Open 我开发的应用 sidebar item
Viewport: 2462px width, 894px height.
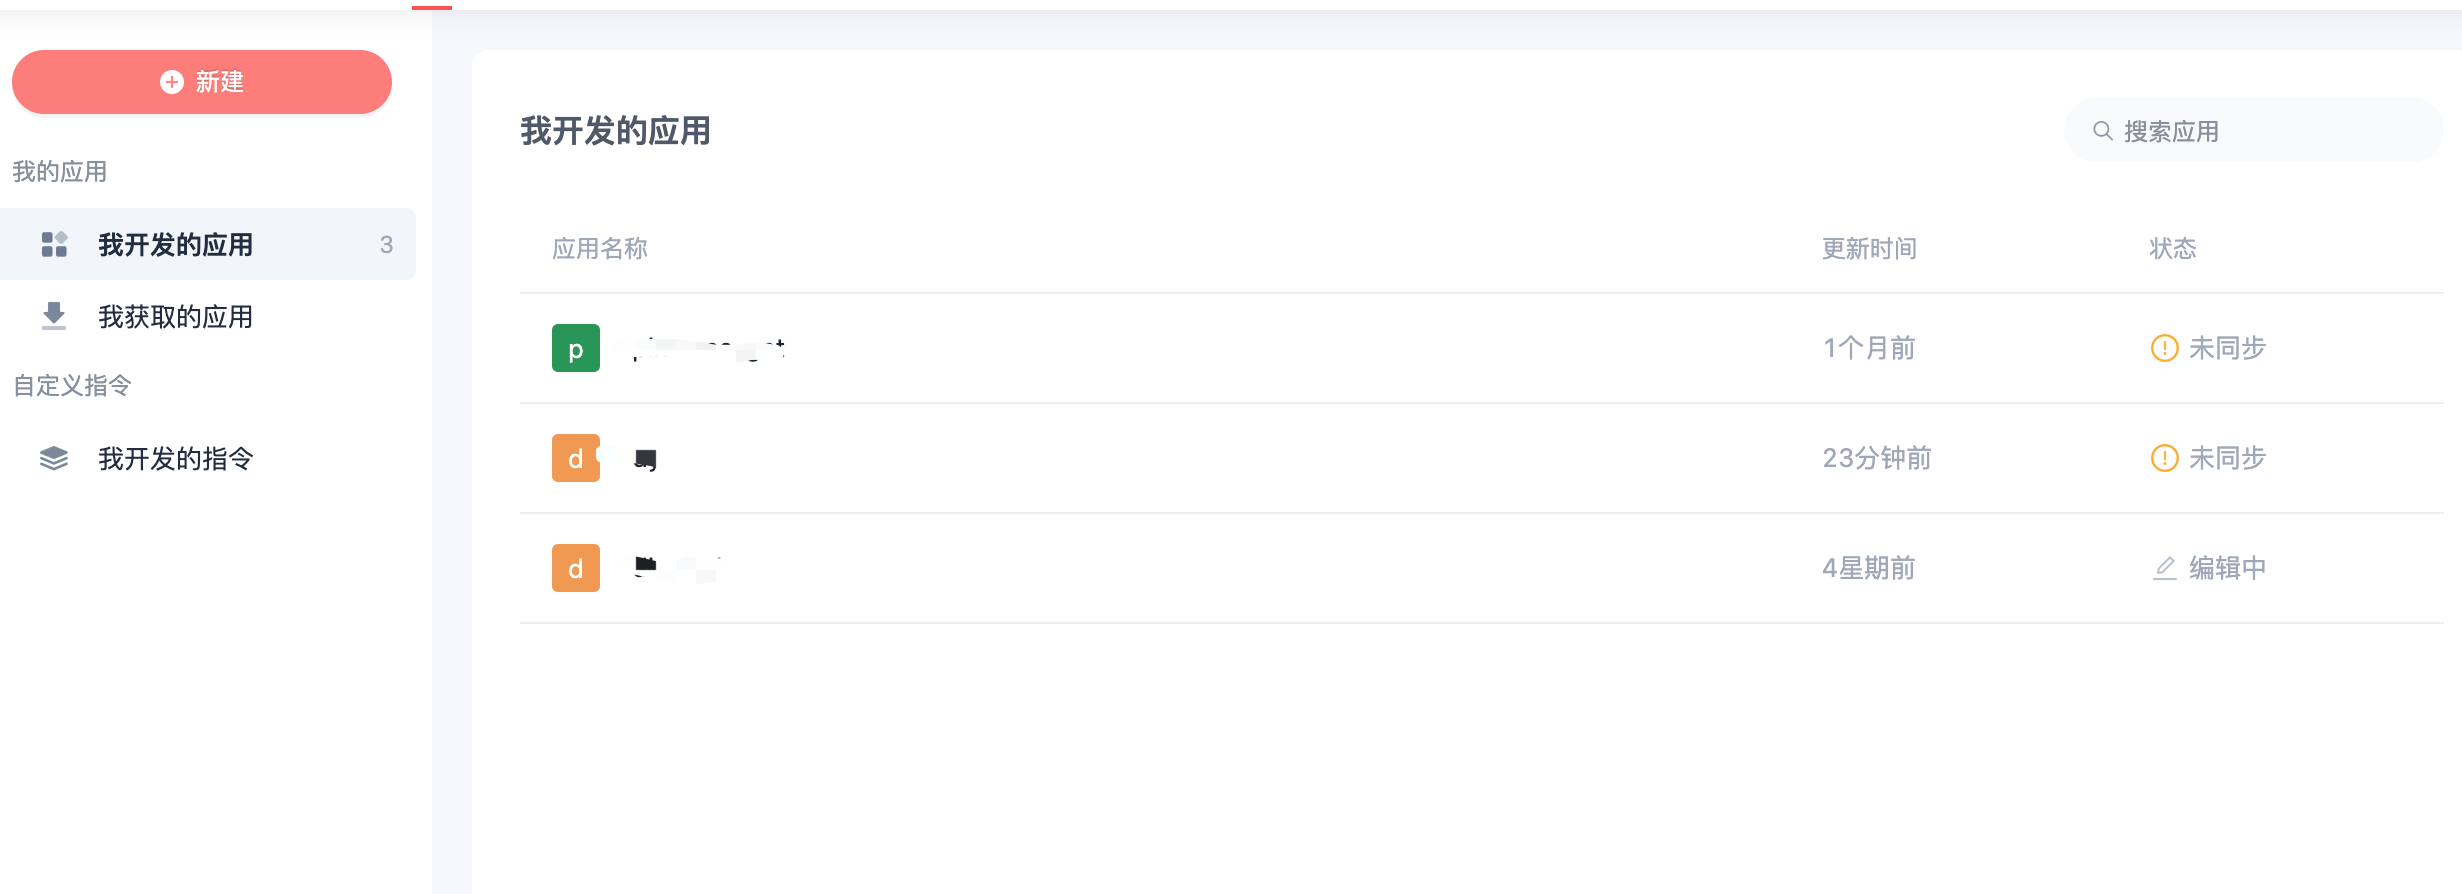coord(208,244)
